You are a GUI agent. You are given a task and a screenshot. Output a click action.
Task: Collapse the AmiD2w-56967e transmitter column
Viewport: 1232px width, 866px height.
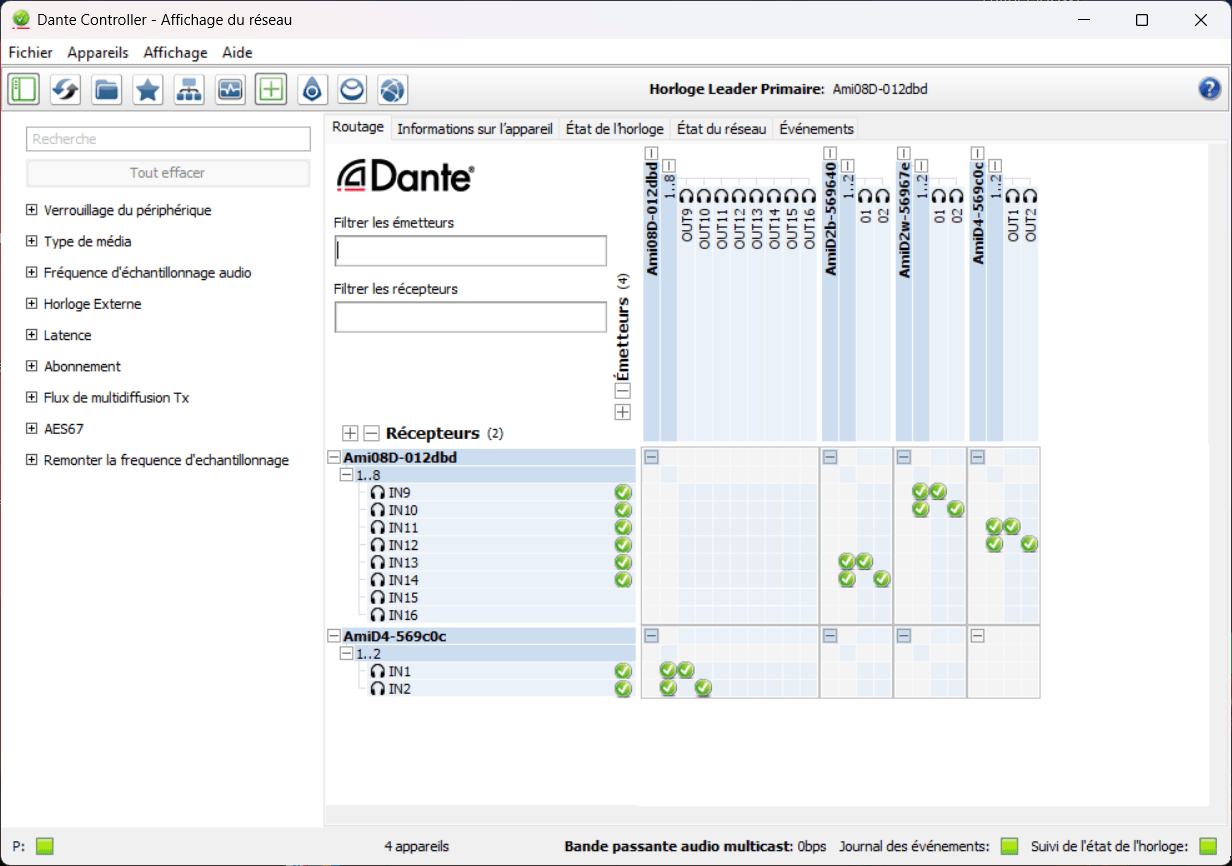tap(903, 153)
